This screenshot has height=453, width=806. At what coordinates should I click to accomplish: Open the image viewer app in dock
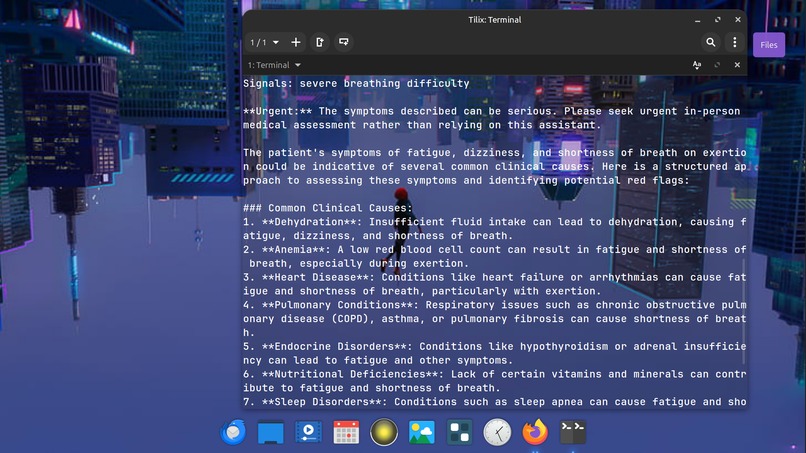coord(422,432)
